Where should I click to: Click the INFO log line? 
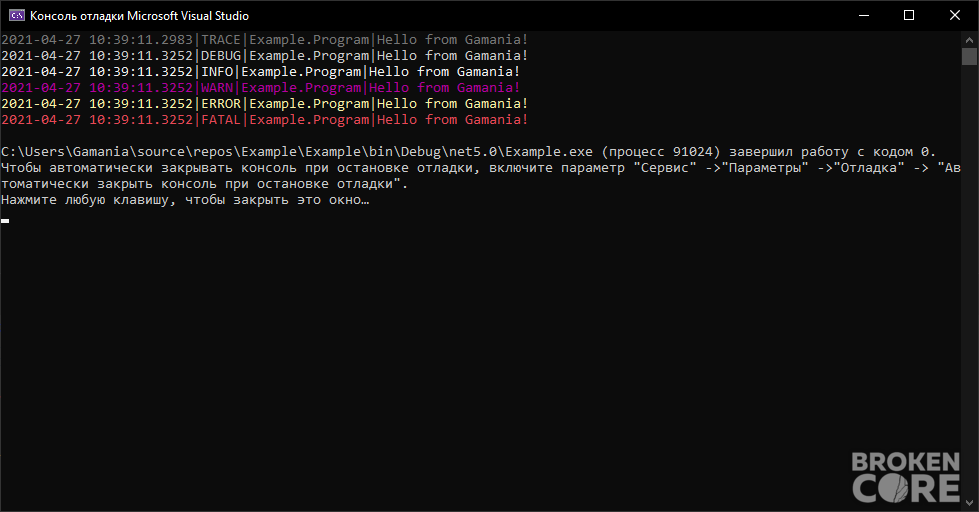261,72
